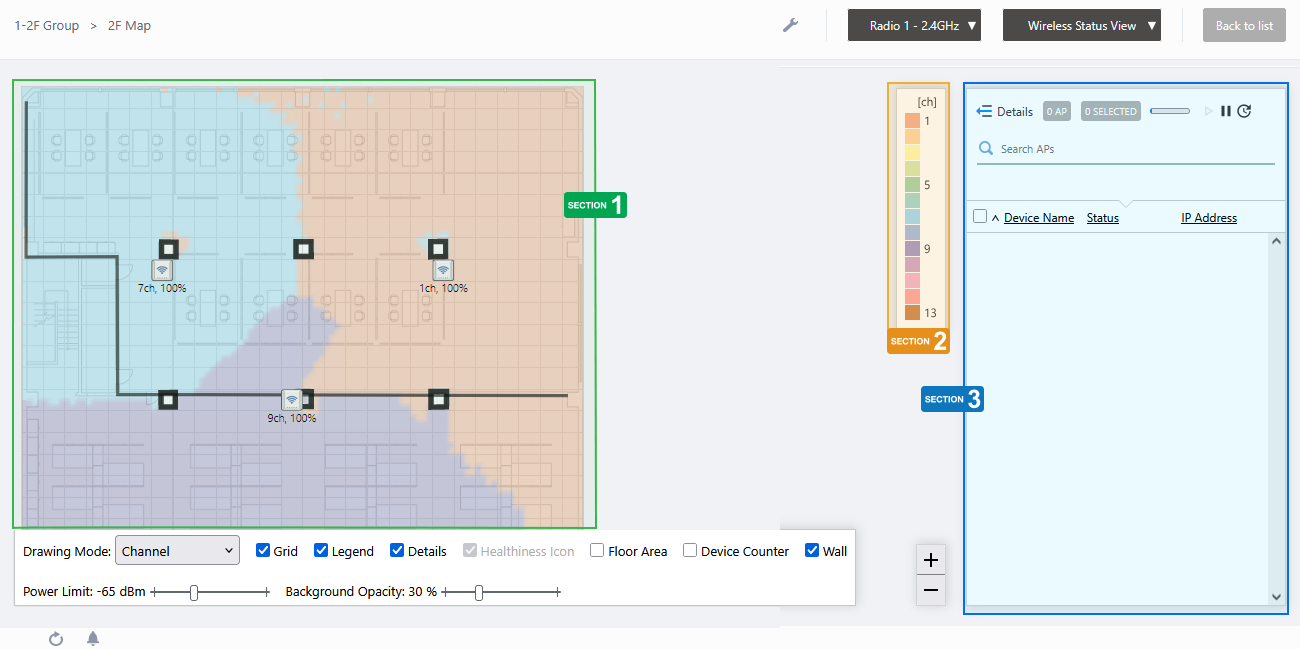The width and height of the screenshot is (1300, 649).
Task: Select the access point labeled 9ch, 100%
Action: [291, 400]
